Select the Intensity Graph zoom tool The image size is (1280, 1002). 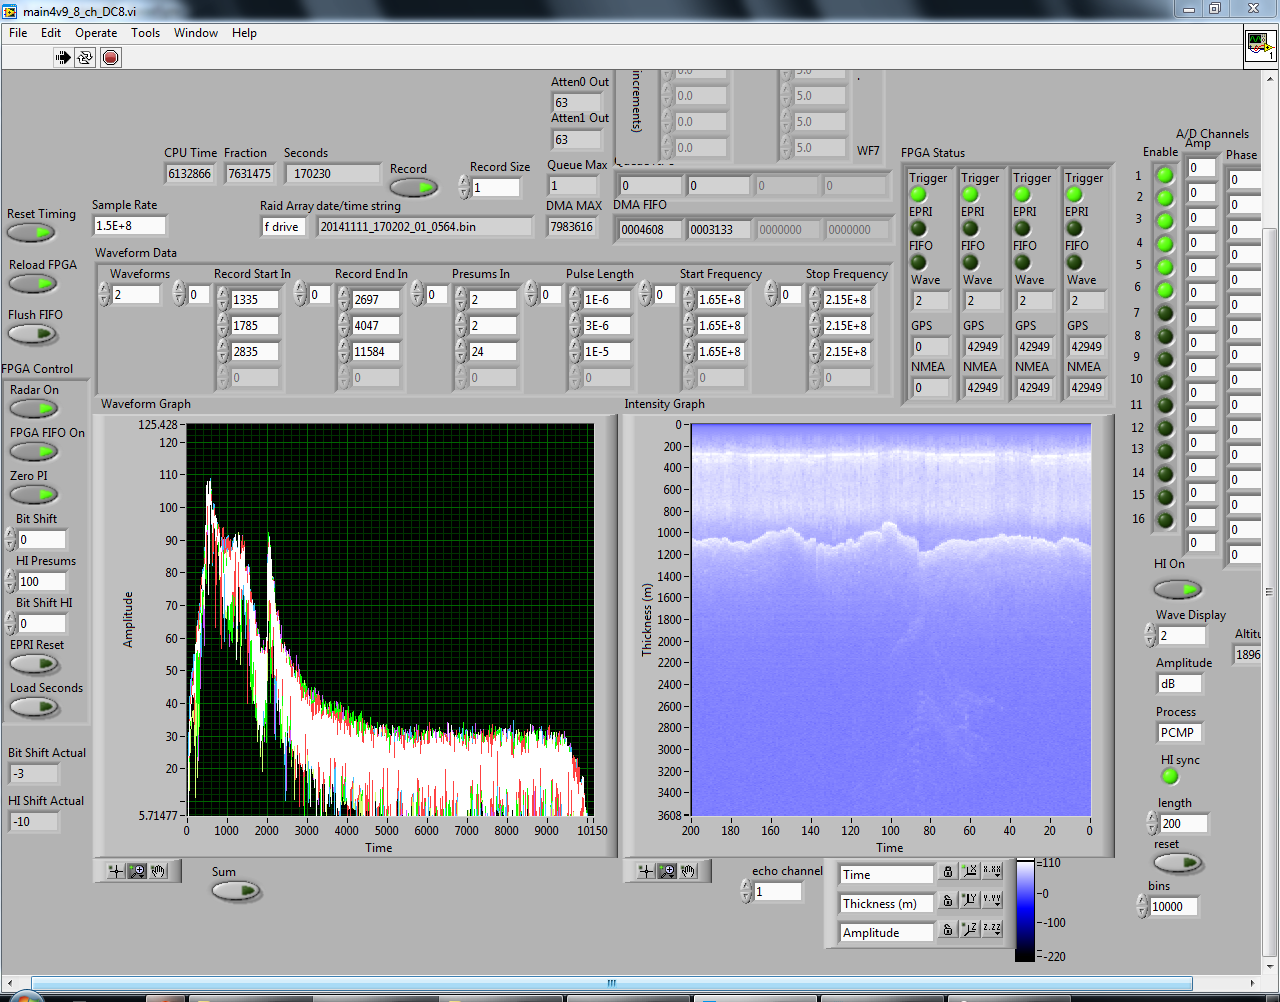coord(667,871)
